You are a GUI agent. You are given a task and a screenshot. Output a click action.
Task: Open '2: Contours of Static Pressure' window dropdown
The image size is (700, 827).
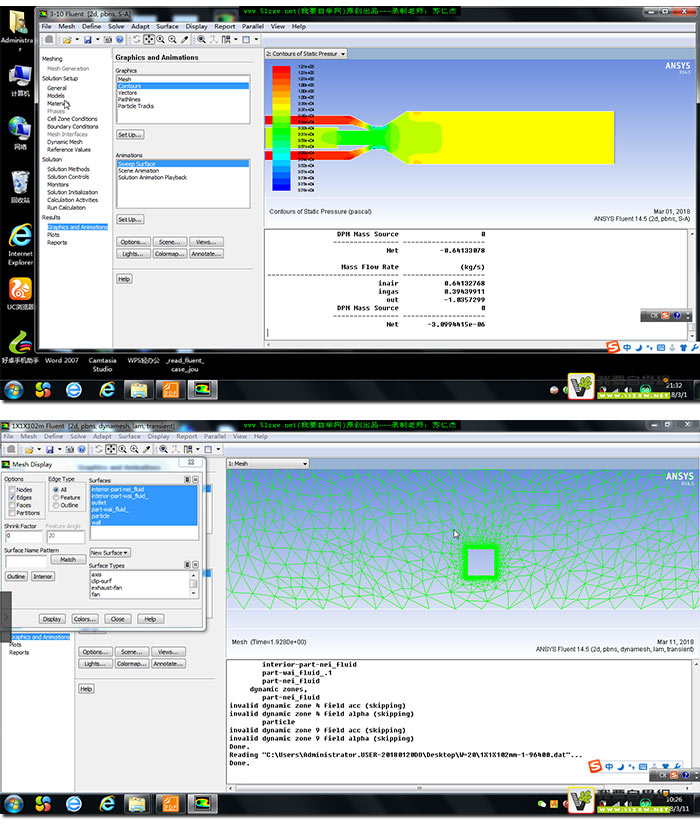(306, 54)
